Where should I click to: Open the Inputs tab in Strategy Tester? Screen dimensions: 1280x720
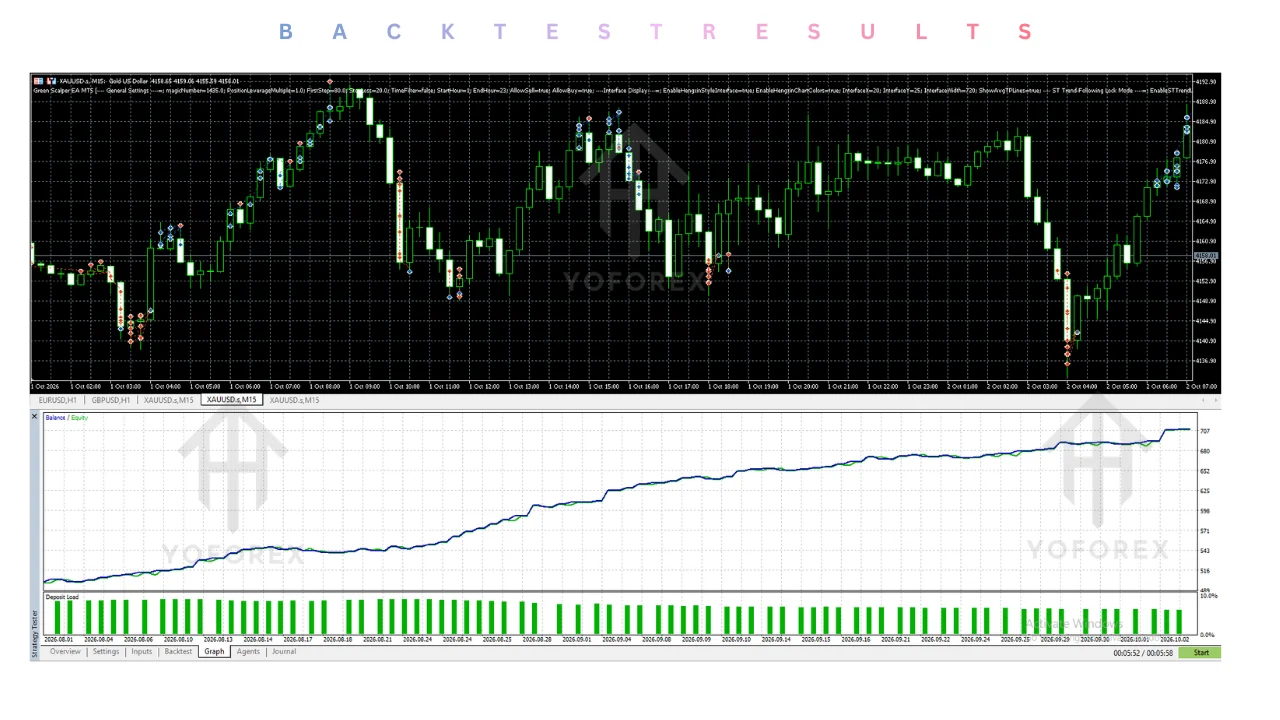tap(142, 652)
